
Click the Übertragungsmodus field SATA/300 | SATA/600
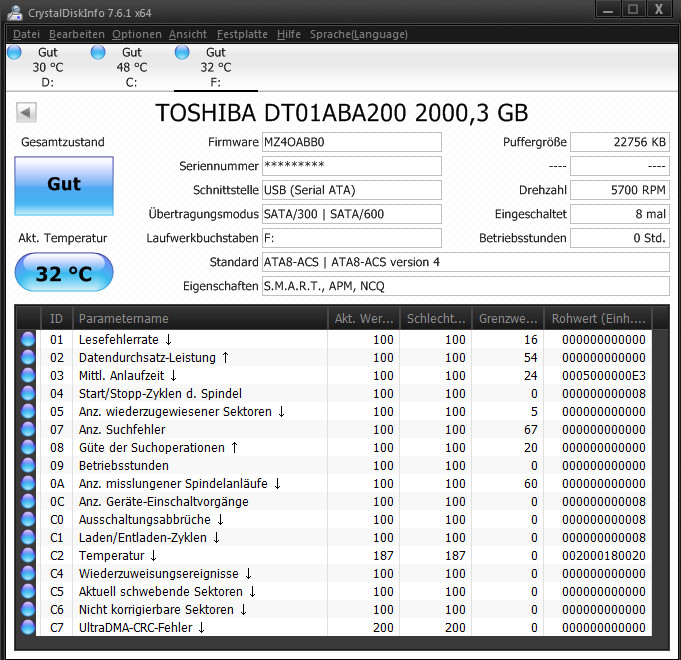(x=352, y=214)
